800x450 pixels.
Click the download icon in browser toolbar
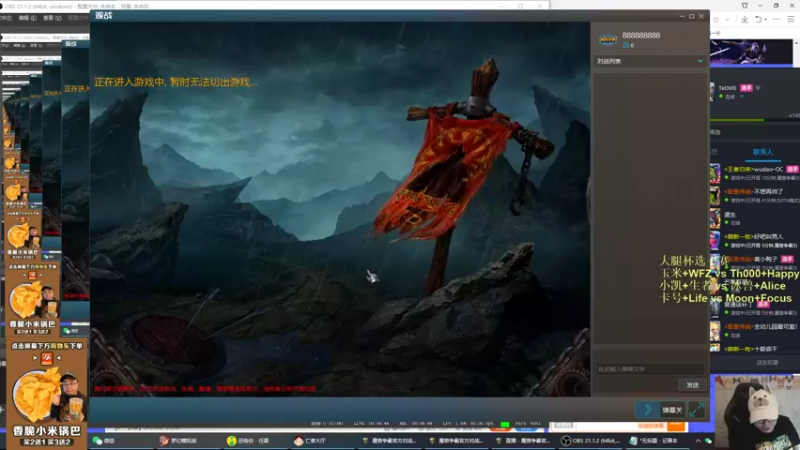click(744, 19)
